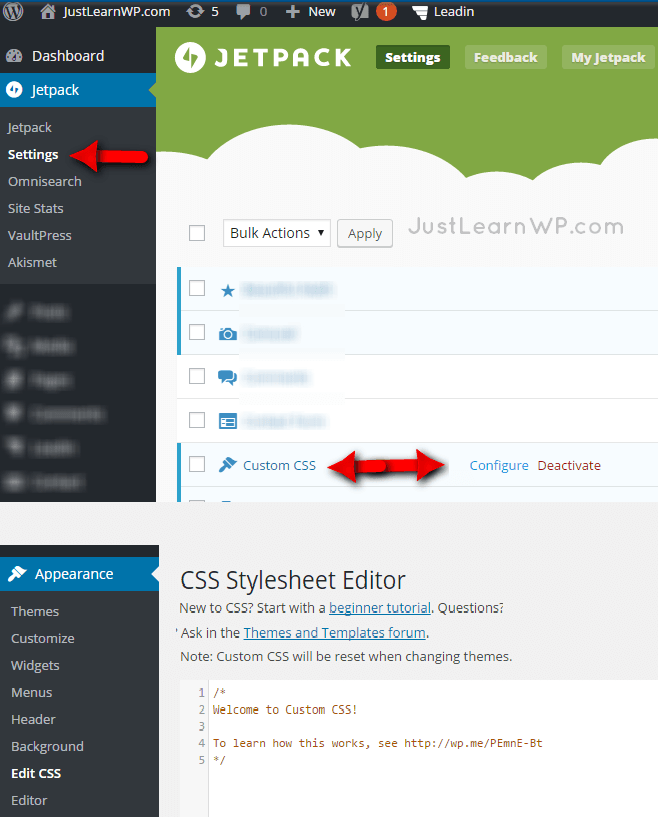Open the Bulk Actions dropdown
The height and width of the screenshot is (817, 658).
[x=277, y=233]
